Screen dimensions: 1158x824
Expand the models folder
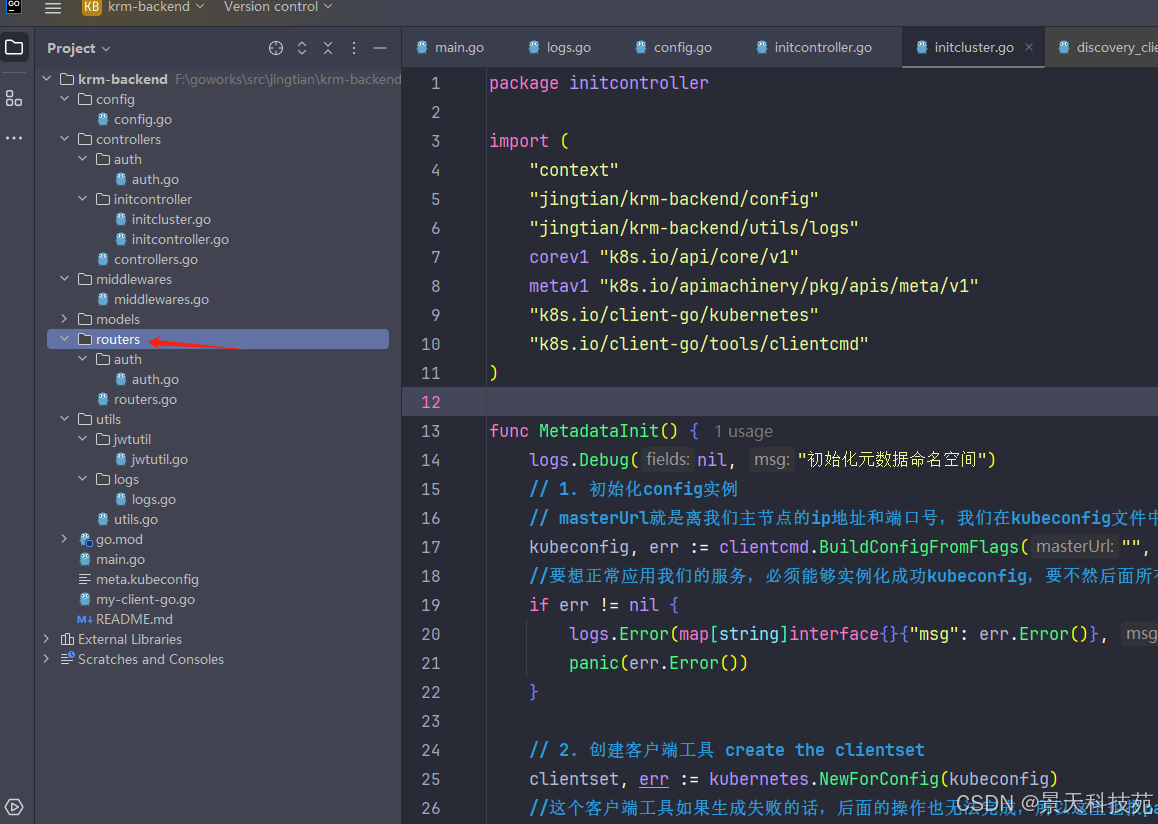65,319
